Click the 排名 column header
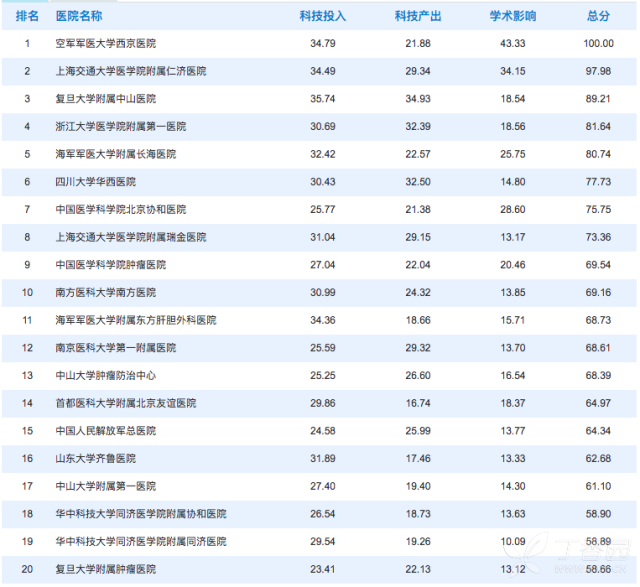The image size is (640, 587). (x=27, y=16)
